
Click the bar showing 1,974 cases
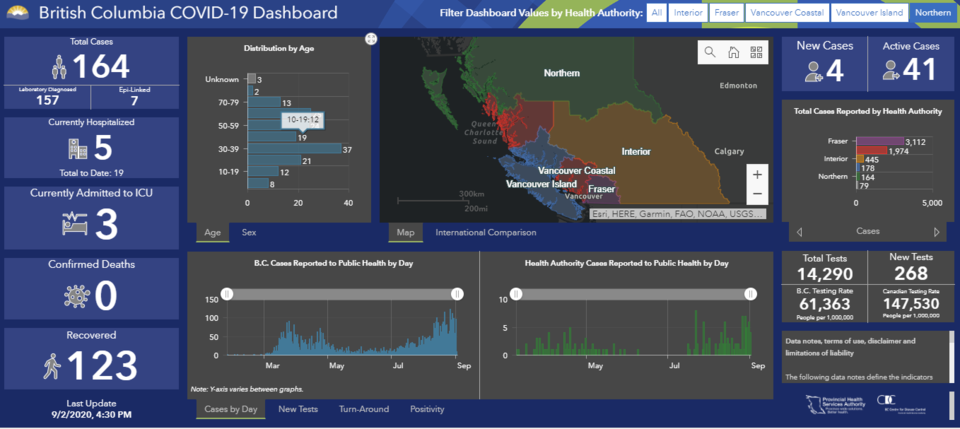[x=872, y=150]
